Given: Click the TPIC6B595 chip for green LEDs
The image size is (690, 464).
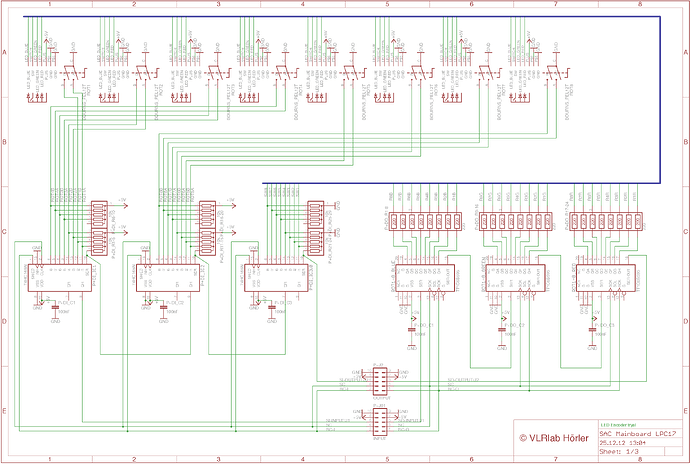Looking at the screenshot, I should coord(515,278).
